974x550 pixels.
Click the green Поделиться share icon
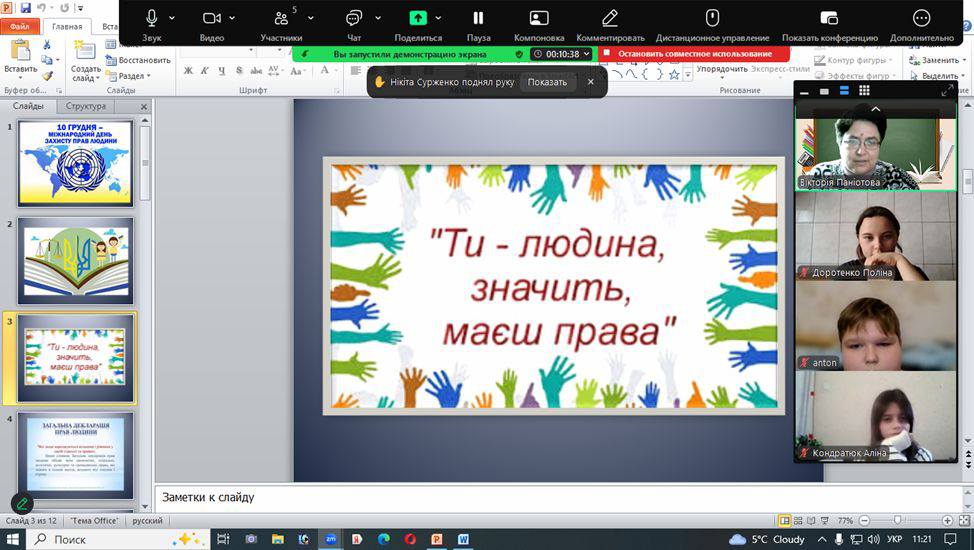[418, 18]
